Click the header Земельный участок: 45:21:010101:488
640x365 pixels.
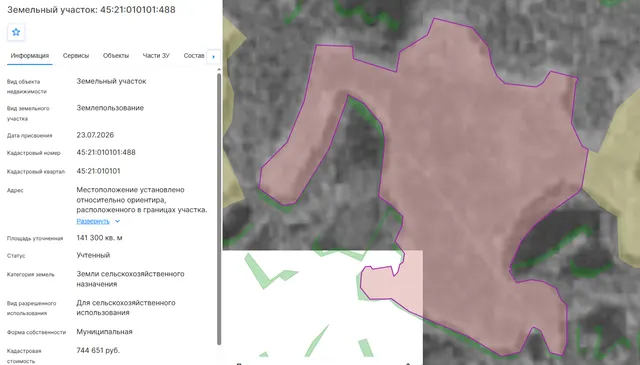pyautogui.click(x=91, y=9)
